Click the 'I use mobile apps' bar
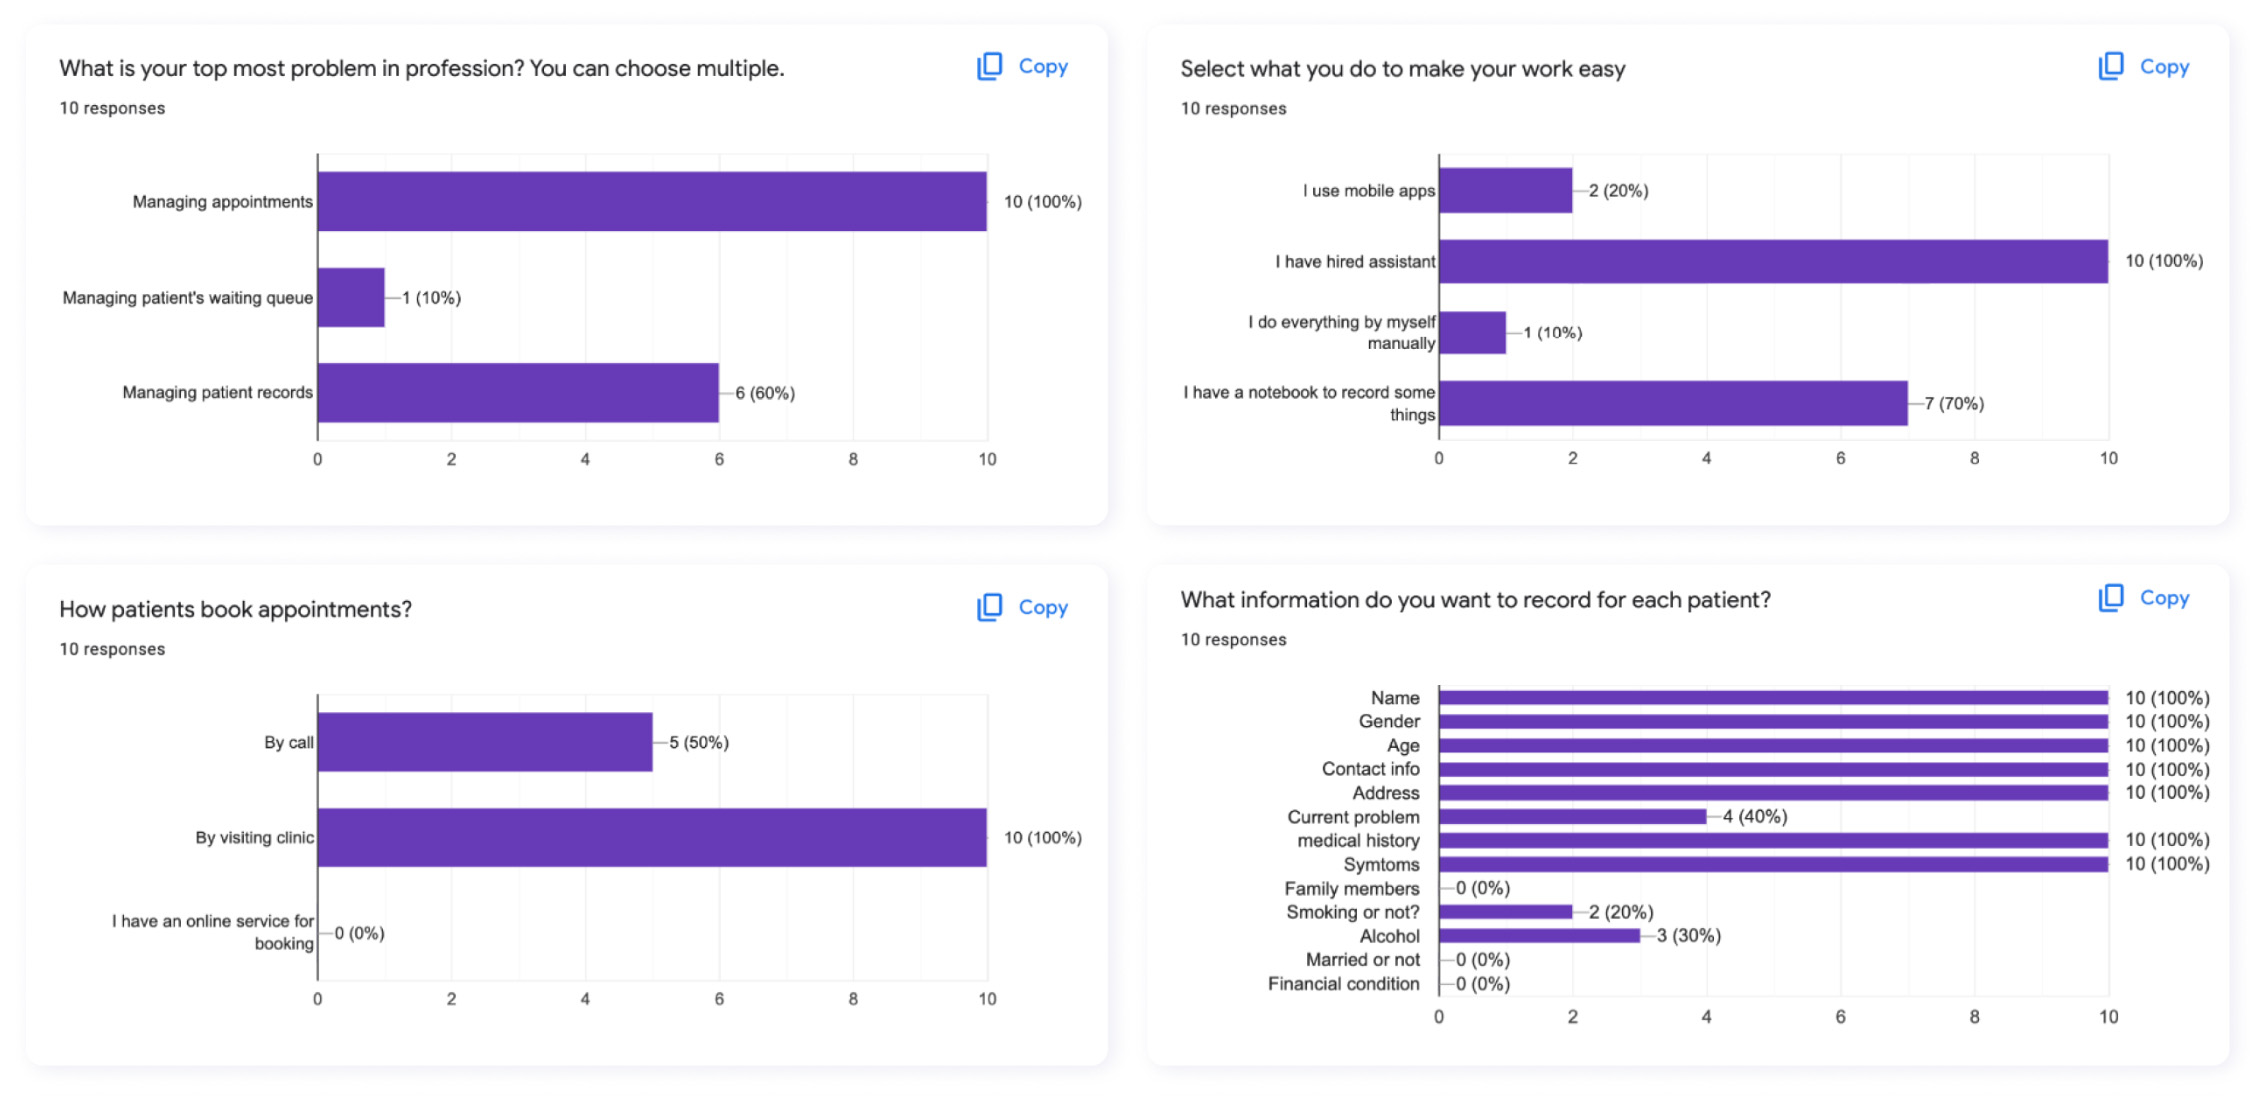The image size is (2264, 1096). click(x=1505, y=190)
